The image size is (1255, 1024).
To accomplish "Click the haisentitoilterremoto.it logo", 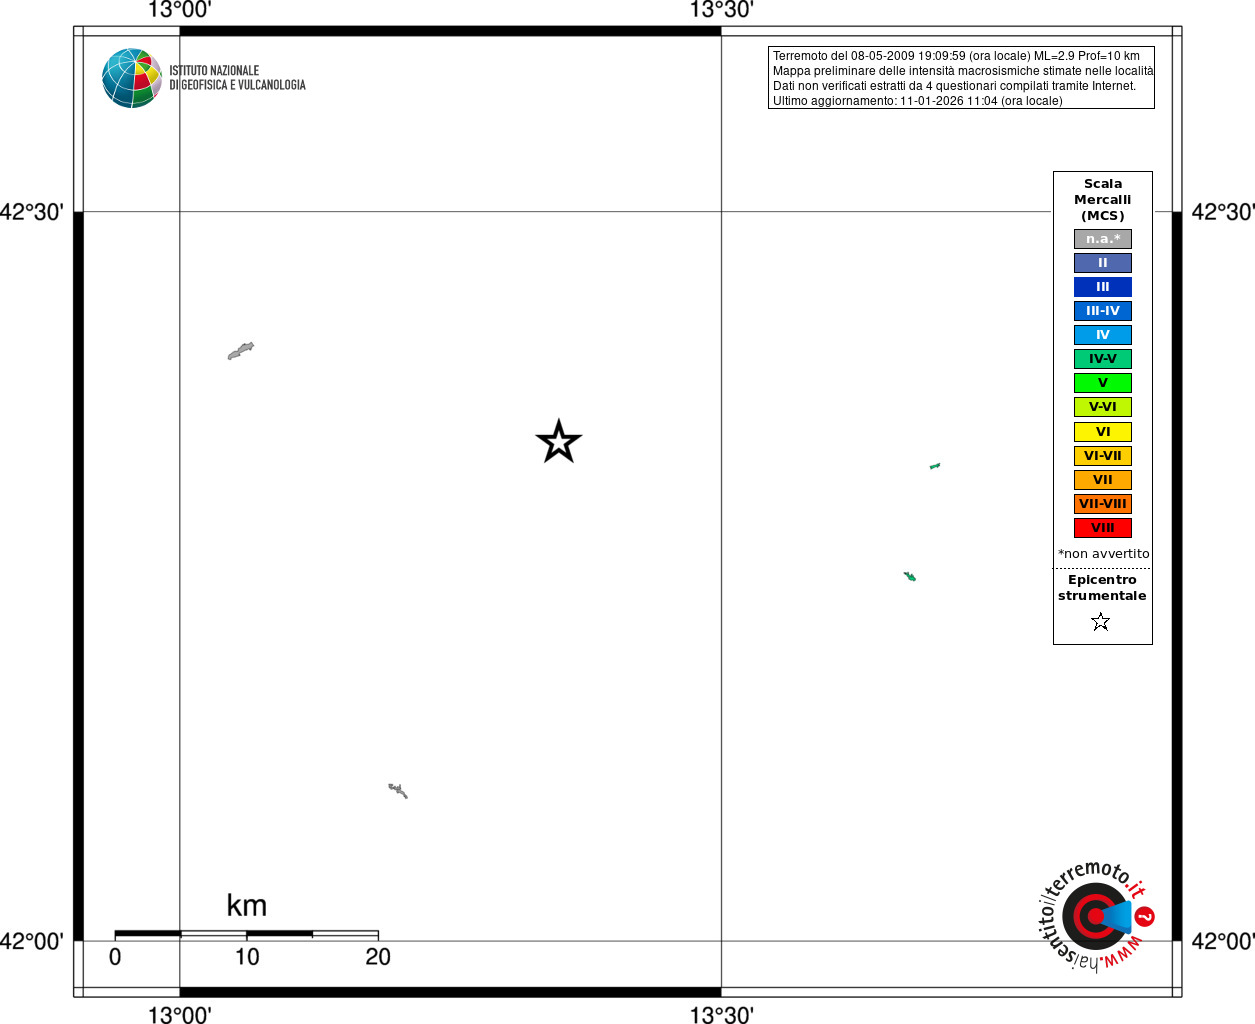I will [1097, 915].
